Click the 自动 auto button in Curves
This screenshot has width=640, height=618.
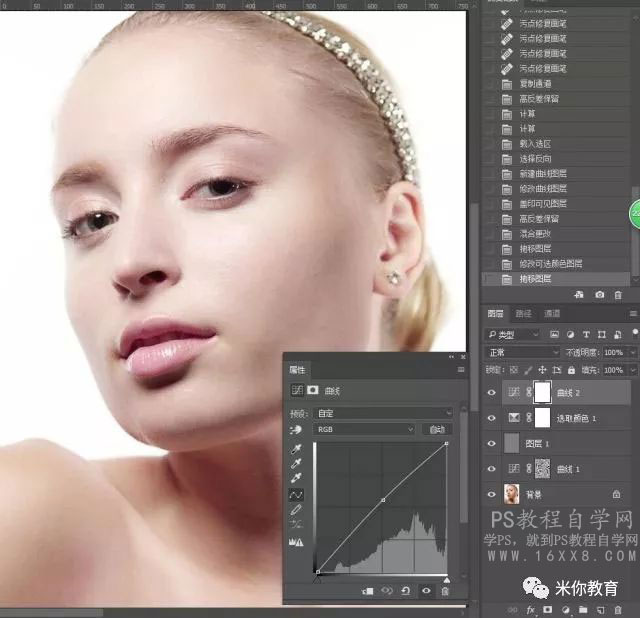(x=437, y=429)
